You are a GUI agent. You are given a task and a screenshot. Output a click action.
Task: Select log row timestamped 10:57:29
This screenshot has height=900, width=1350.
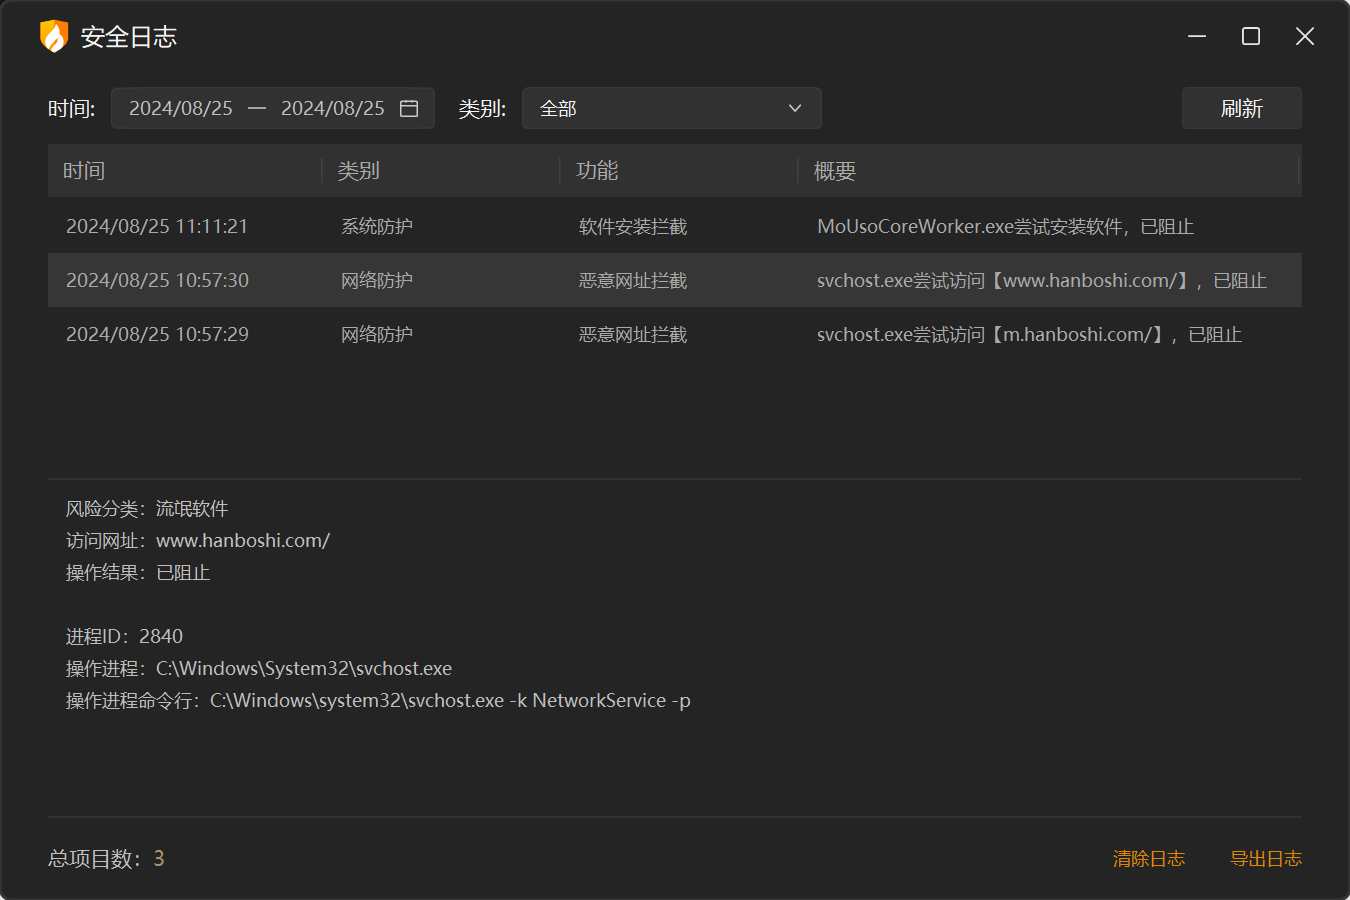pos(675,334)
